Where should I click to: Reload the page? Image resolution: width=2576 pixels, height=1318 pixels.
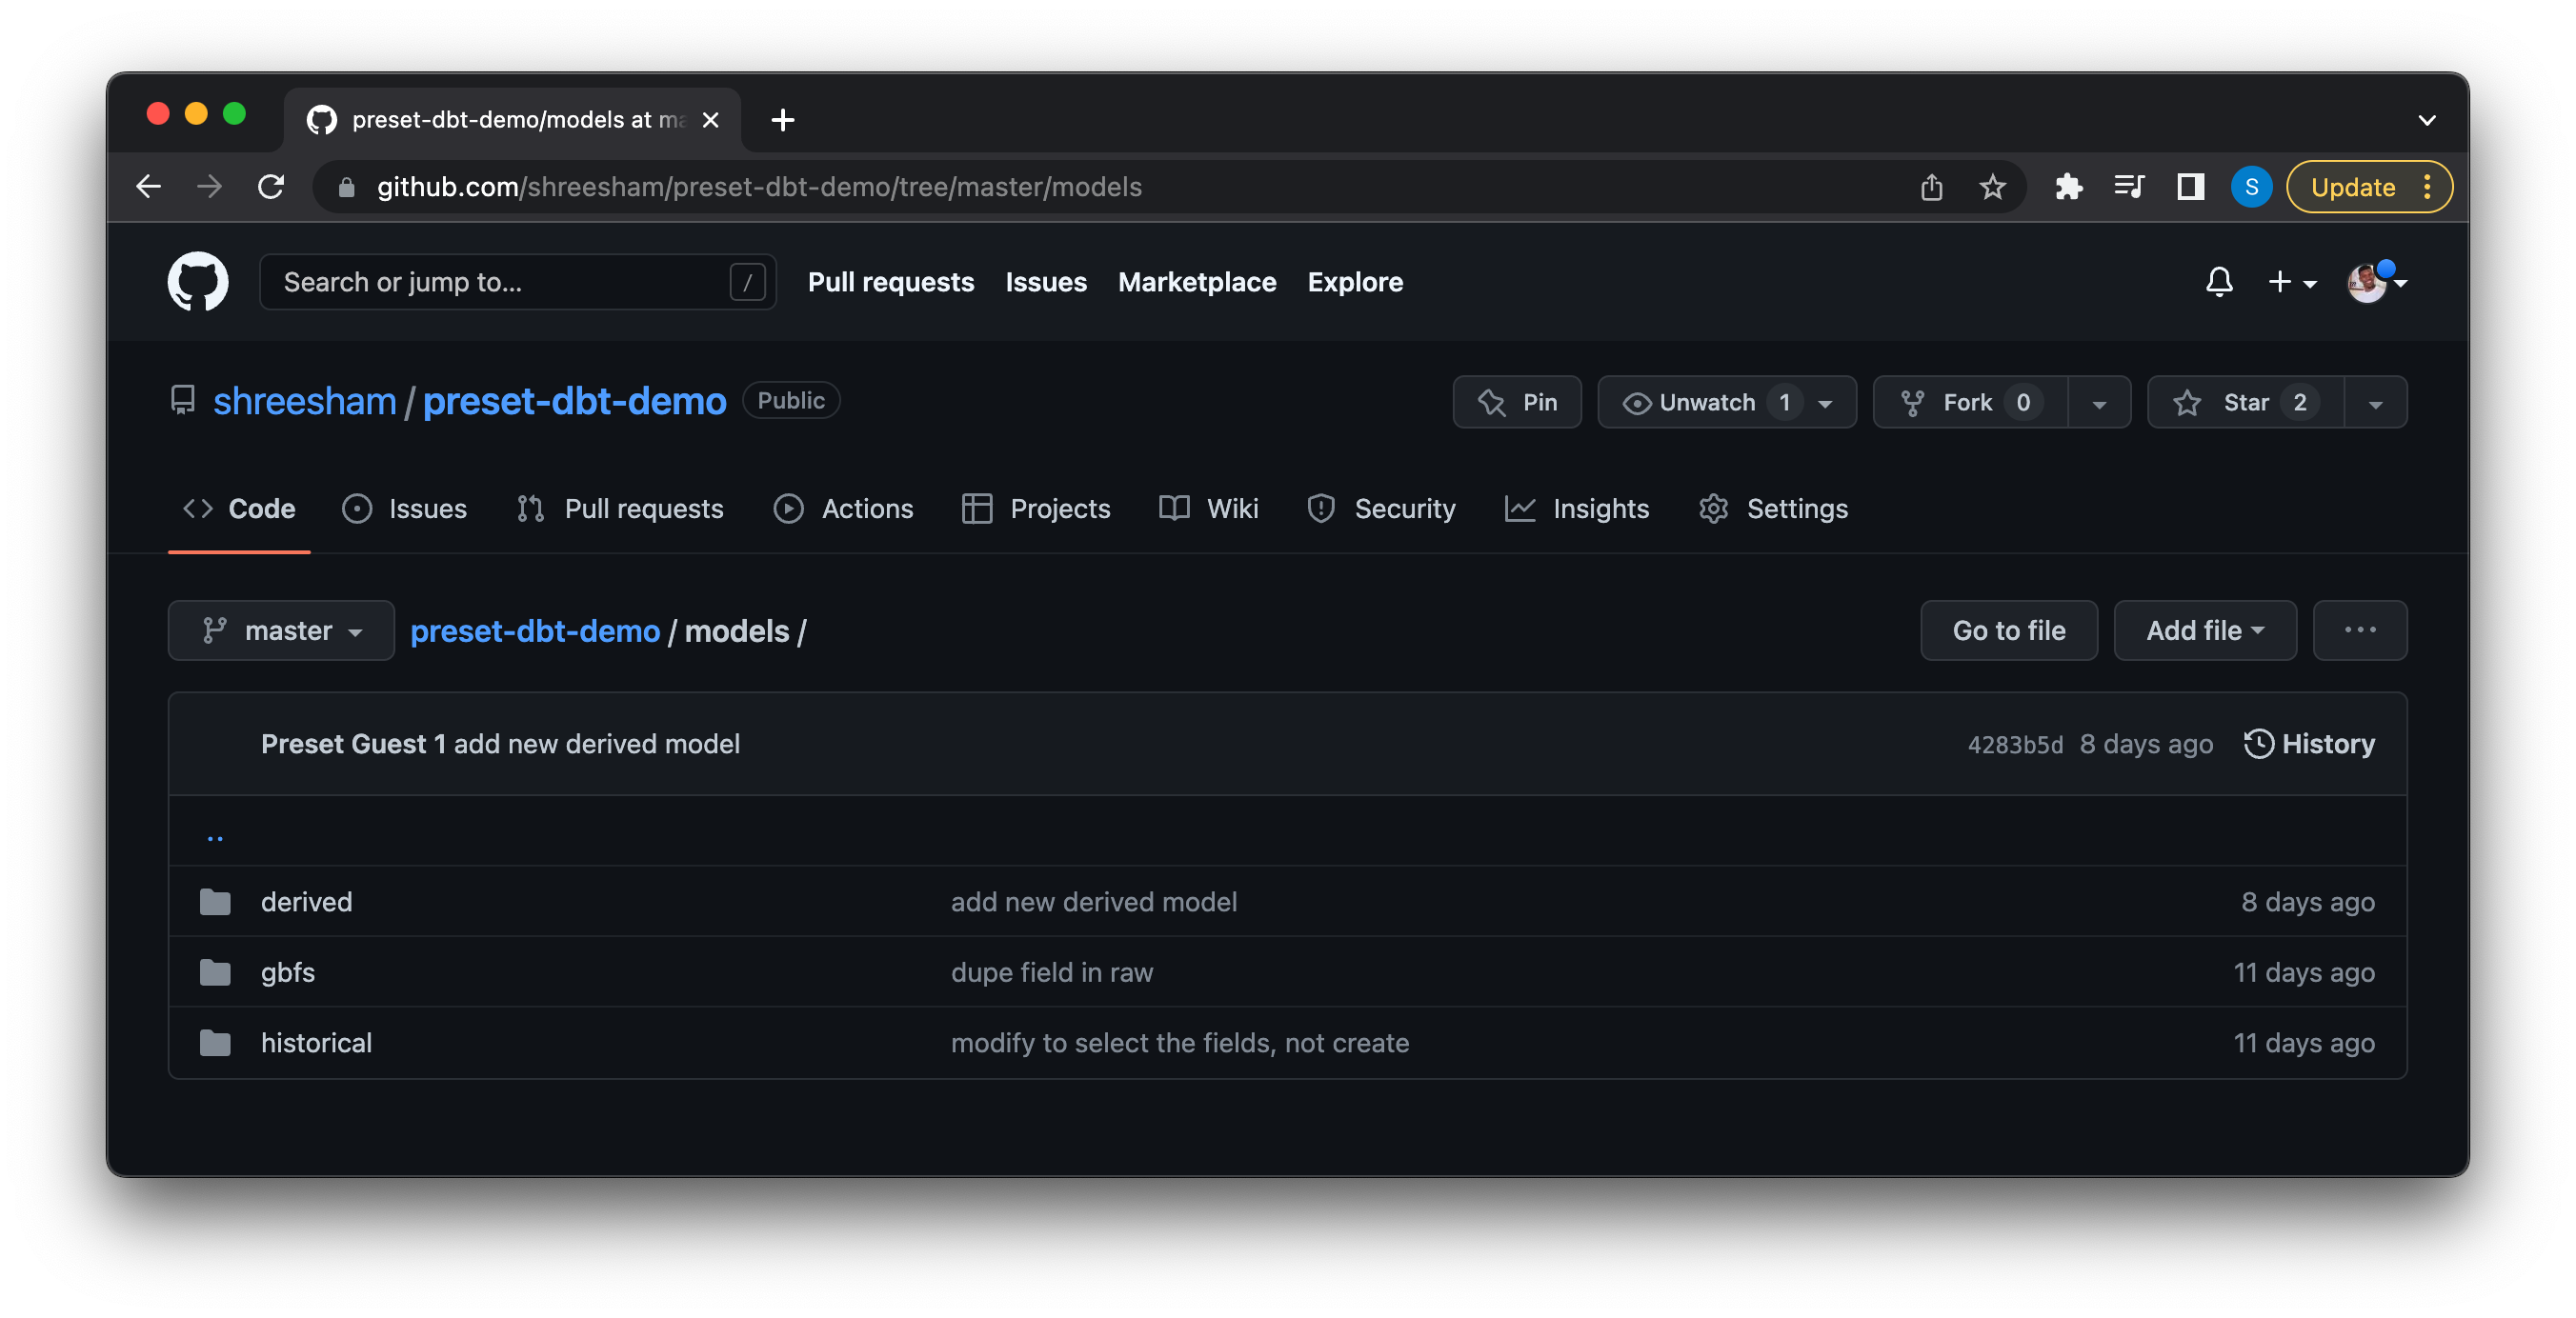pyautogui.click(x=271, y=187)
